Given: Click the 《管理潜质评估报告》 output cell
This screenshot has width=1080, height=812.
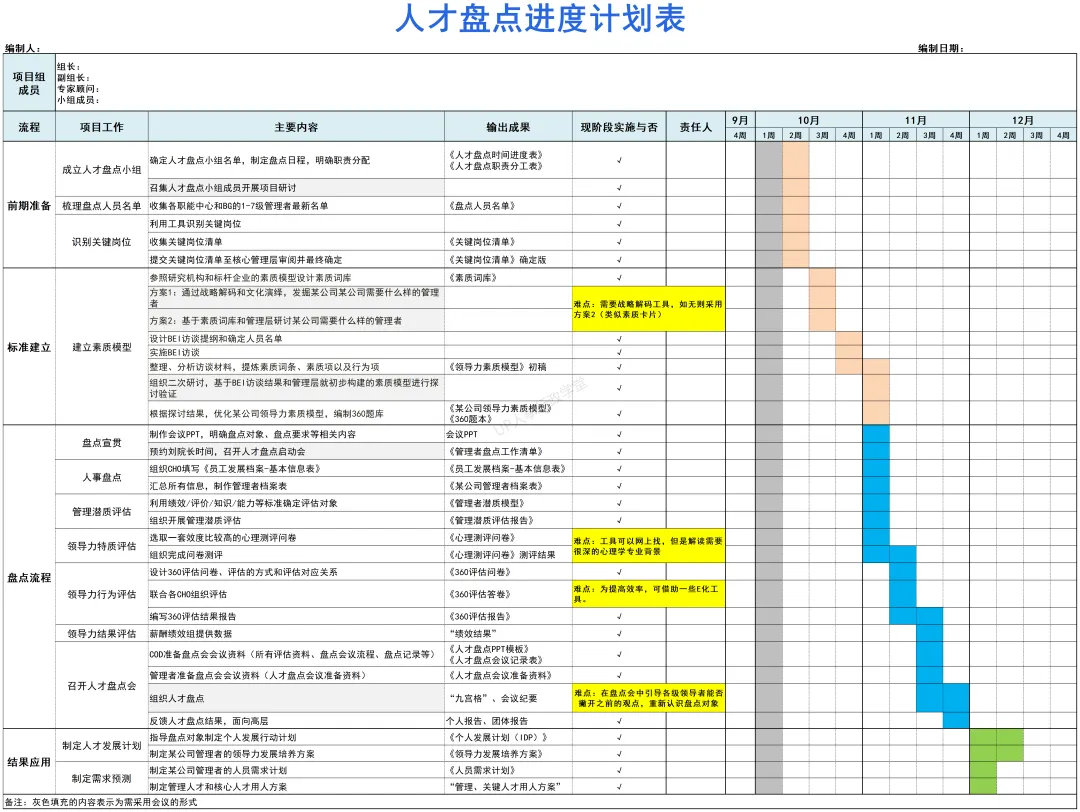Looking at the screenshot, I should (x=508, y=521).
